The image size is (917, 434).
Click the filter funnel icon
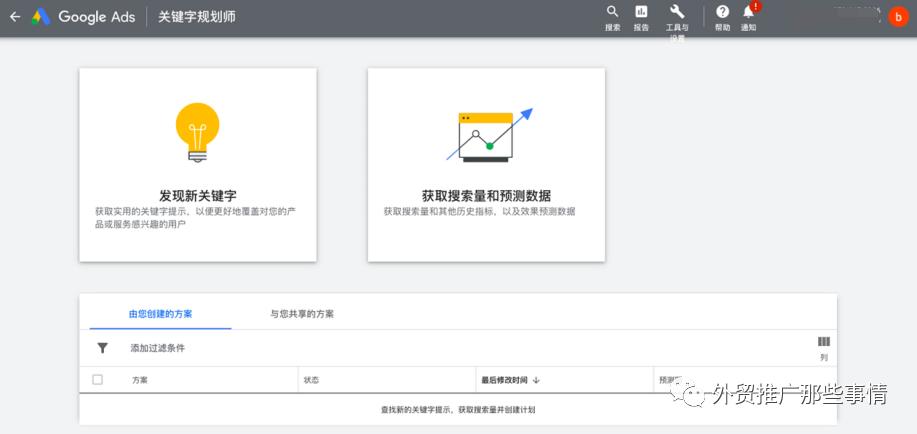point(102,348)
